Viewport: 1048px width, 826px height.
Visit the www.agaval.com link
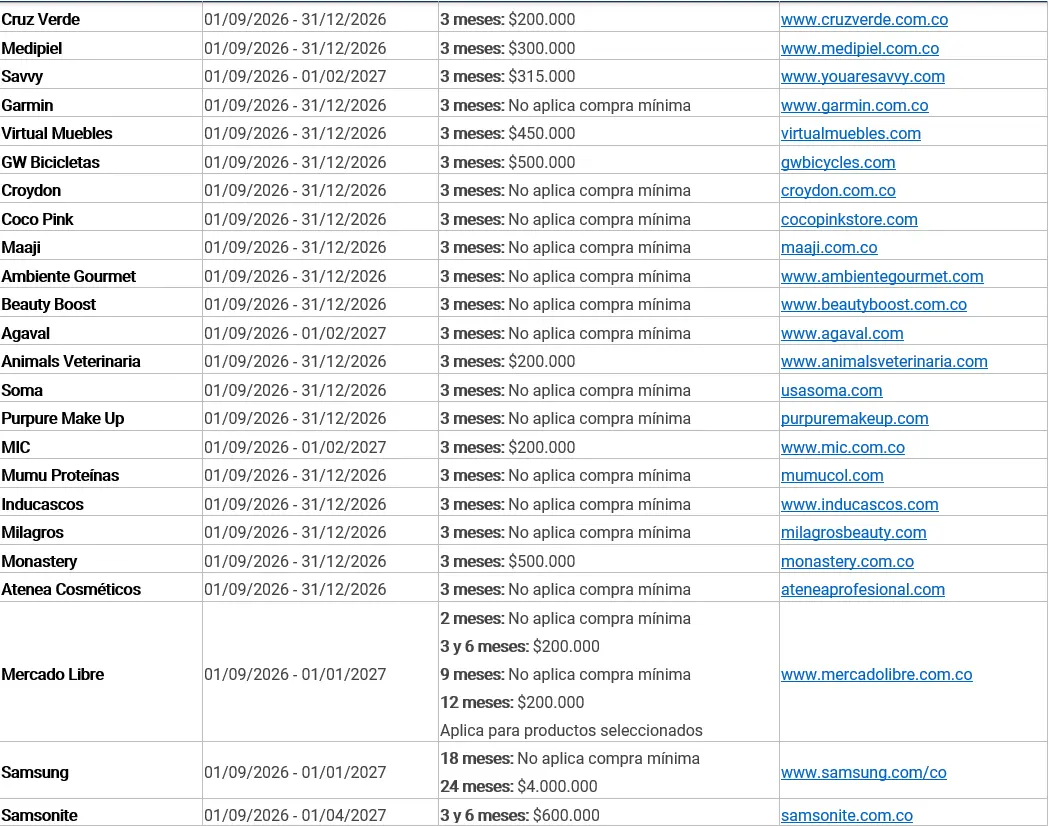[841, 333]
